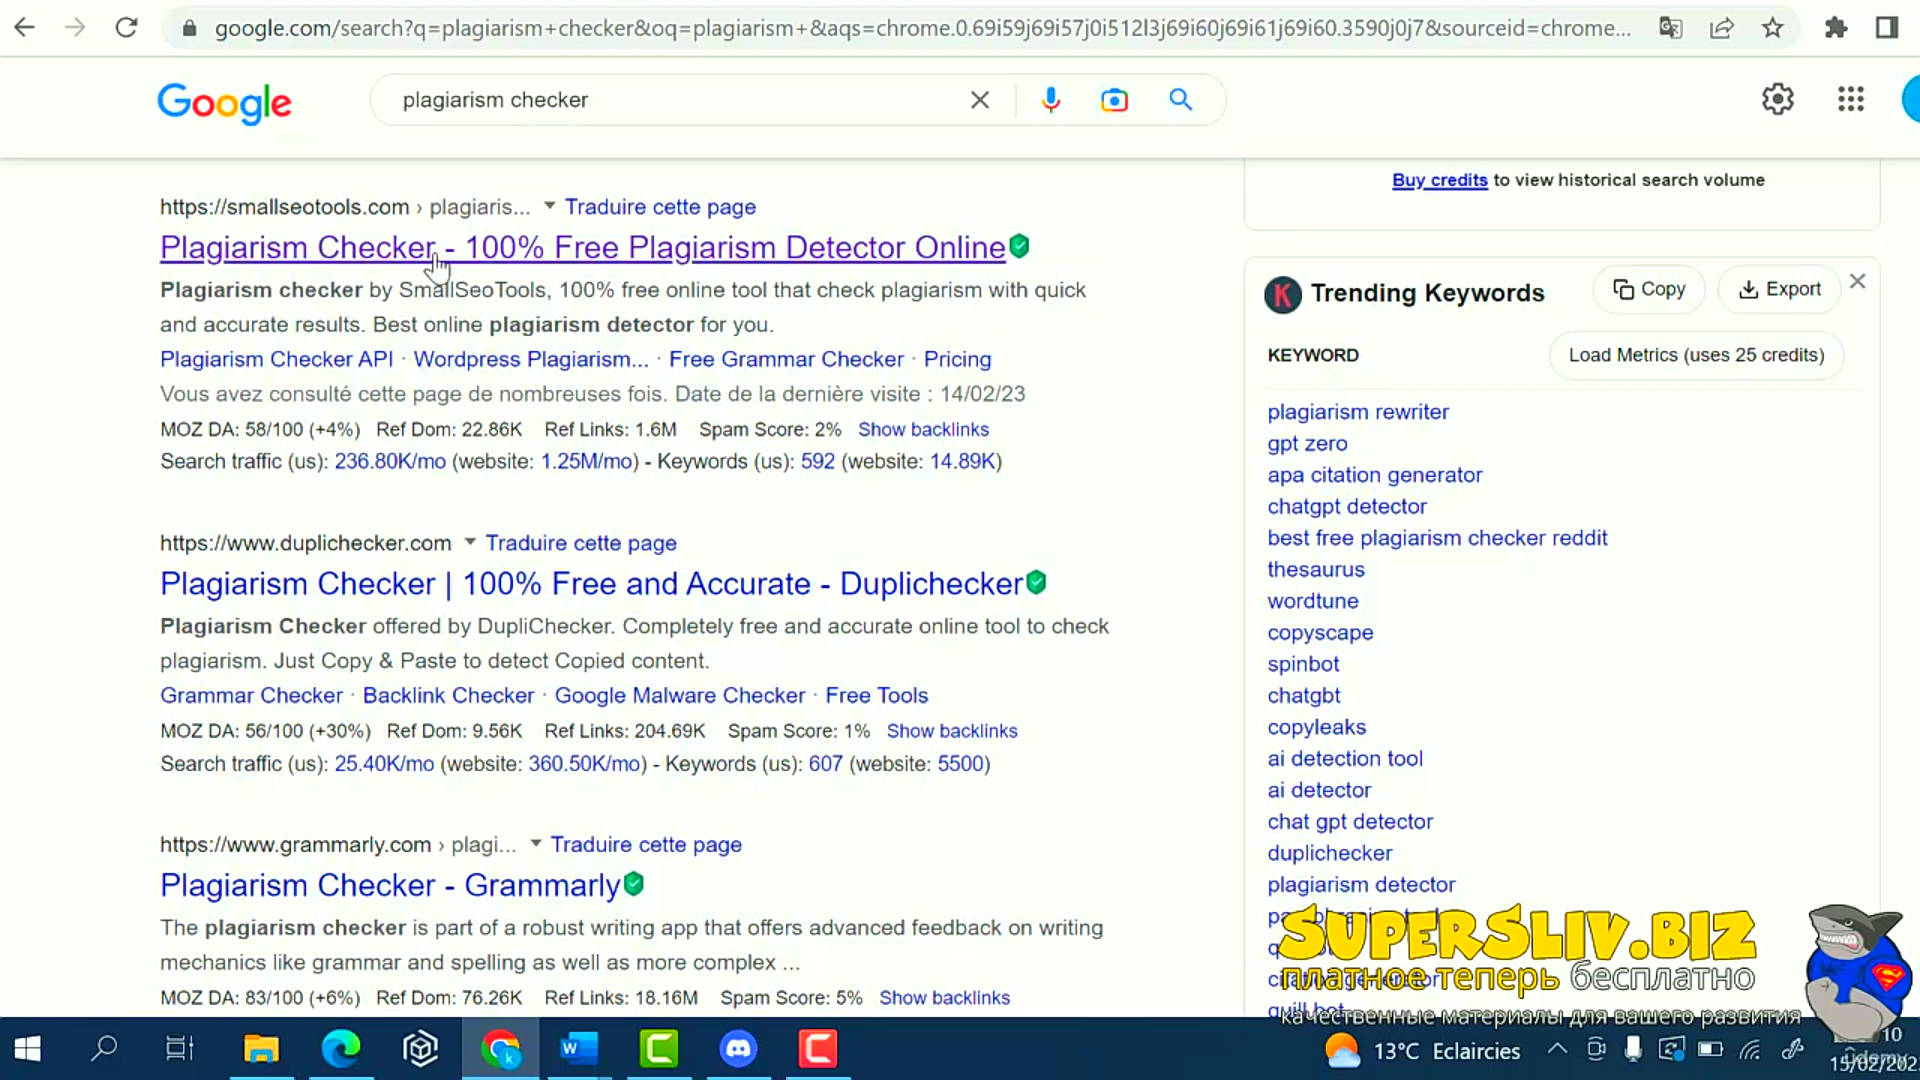
Task: Click the Google logo
Action: click(x=224, y=102)
